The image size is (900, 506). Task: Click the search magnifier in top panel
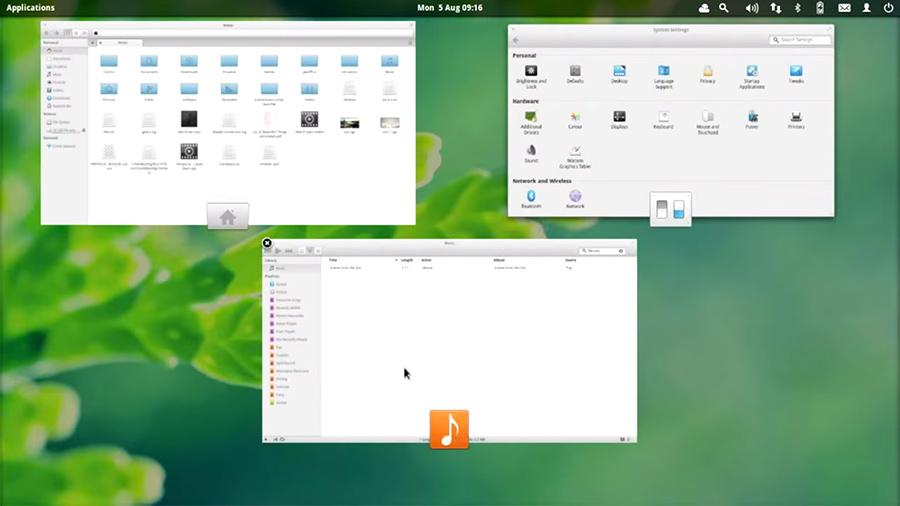[x=724, y=8]
